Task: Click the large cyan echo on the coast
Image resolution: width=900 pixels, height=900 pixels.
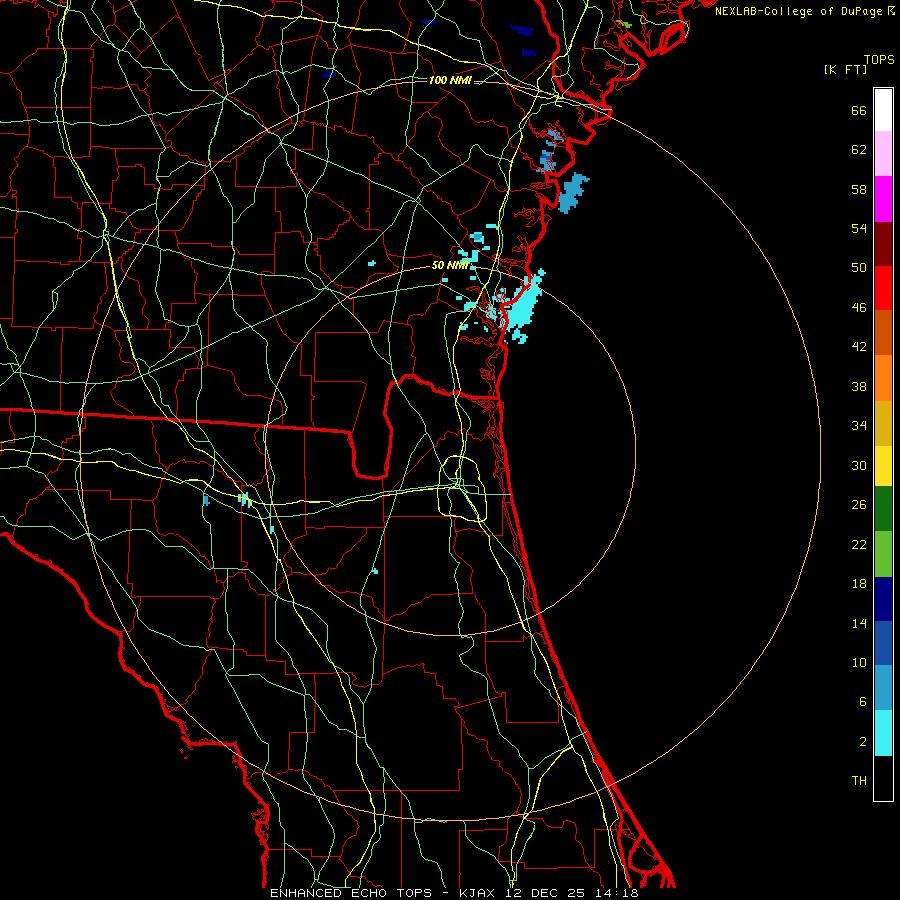Action: point(522,307)
